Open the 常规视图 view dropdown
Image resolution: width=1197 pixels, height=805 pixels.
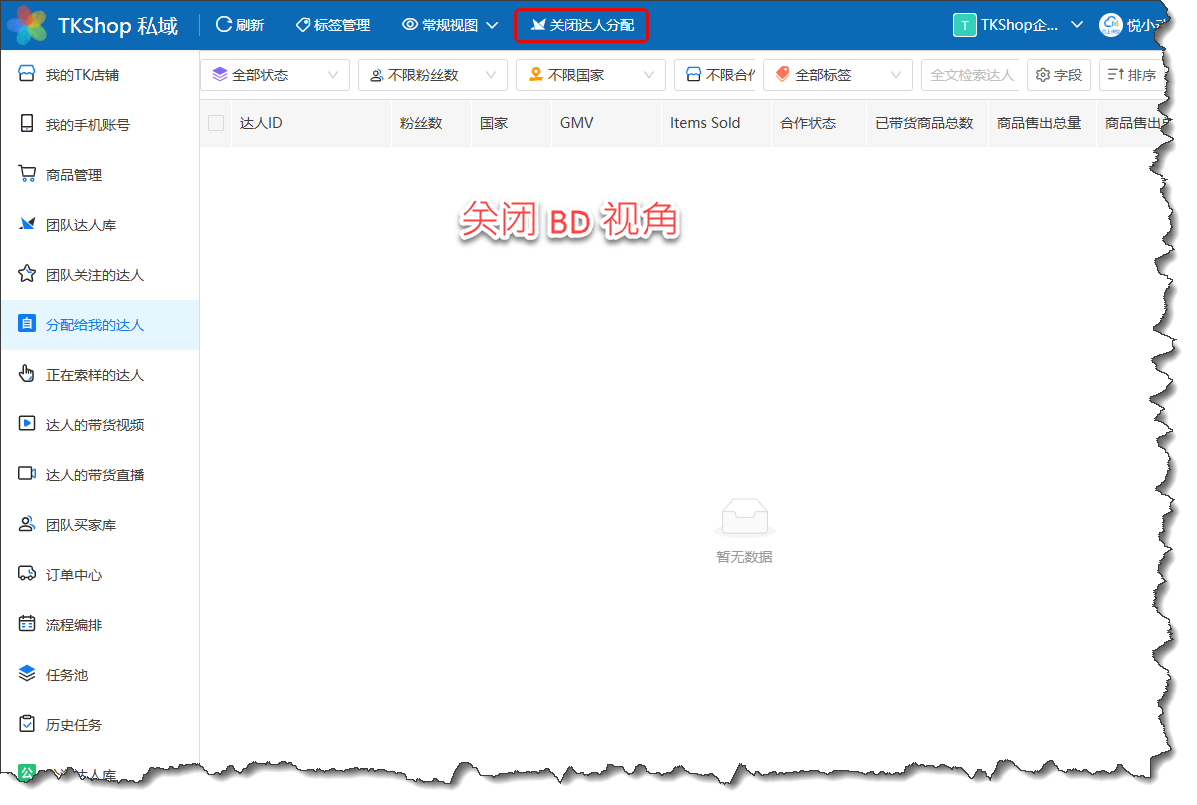point(450,25)
